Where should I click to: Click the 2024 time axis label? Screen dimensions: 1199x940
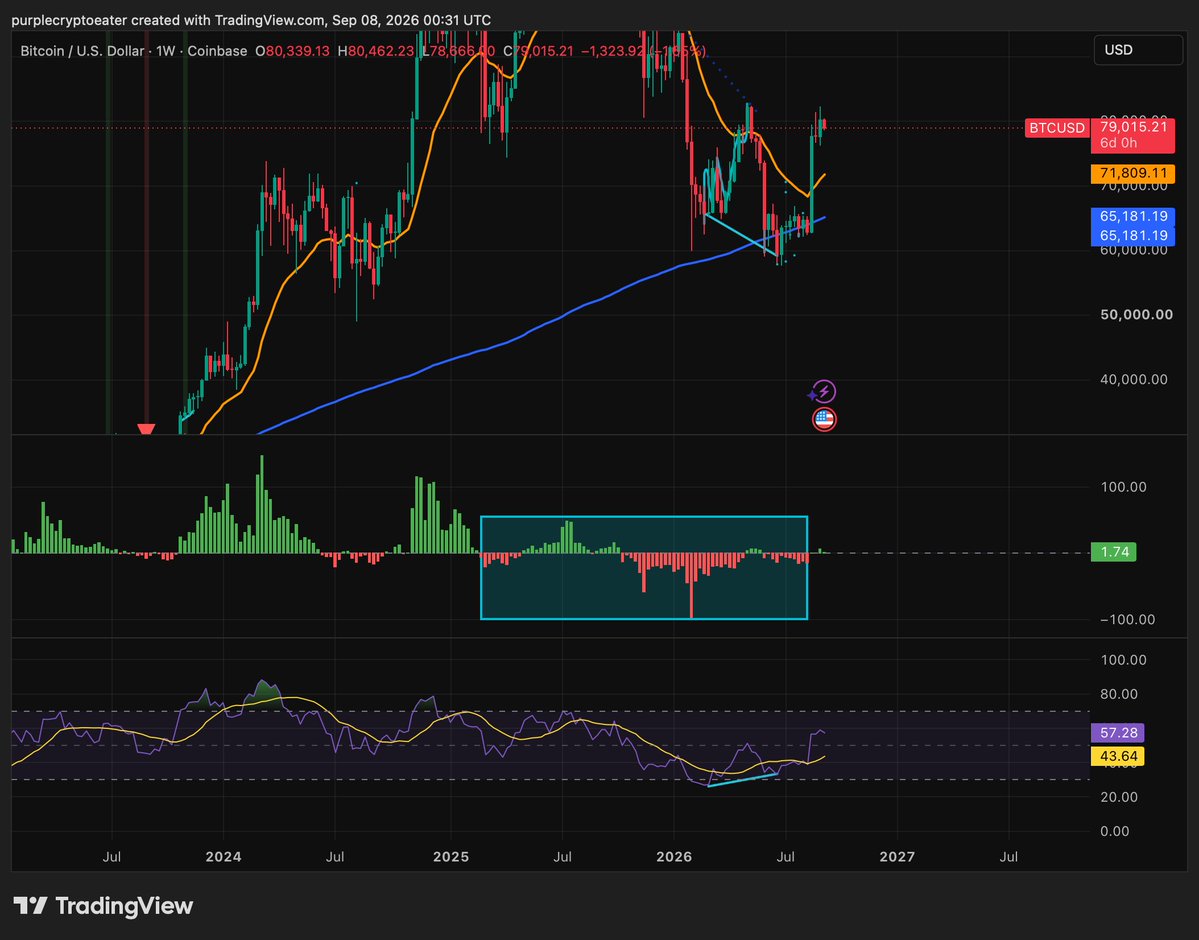pyautogui.click(x=223, y=857)
